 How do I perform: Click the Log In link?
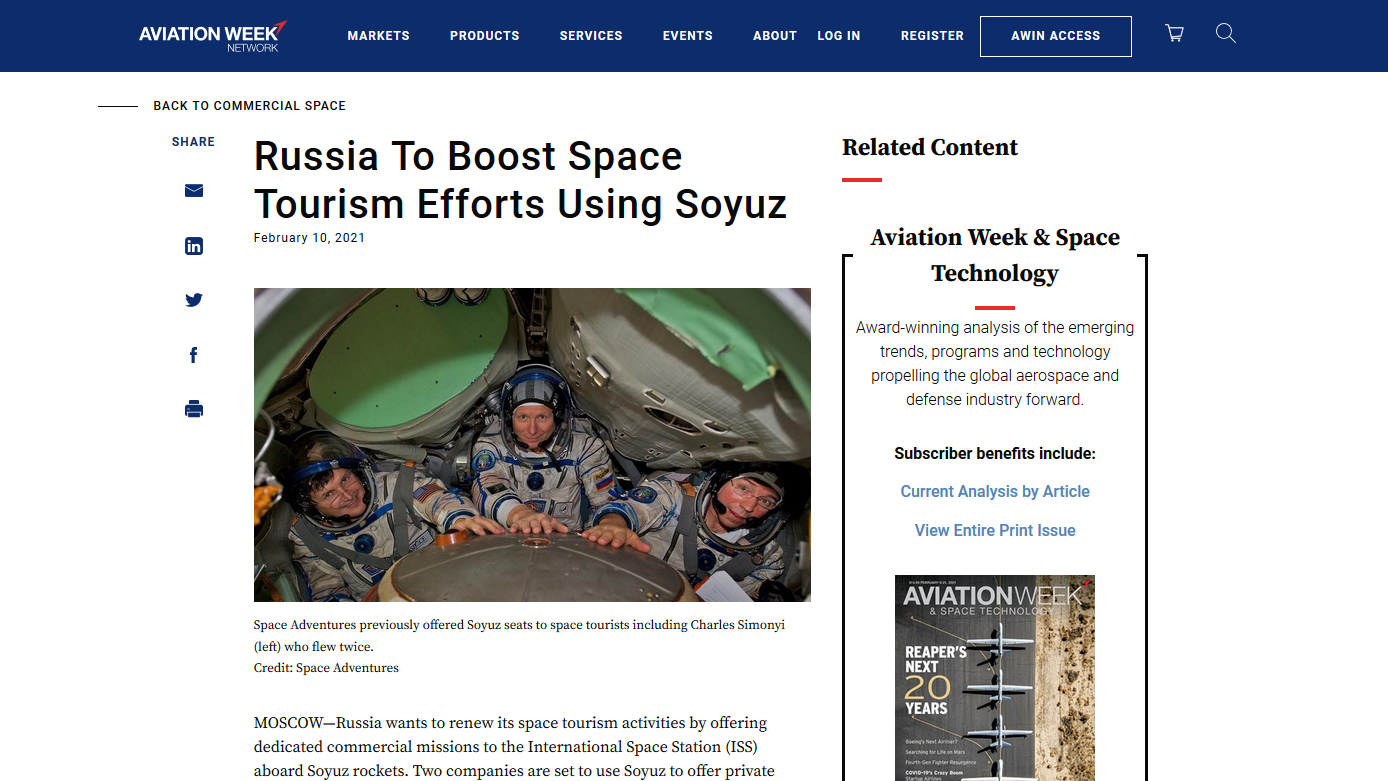[x=839, y=36]
